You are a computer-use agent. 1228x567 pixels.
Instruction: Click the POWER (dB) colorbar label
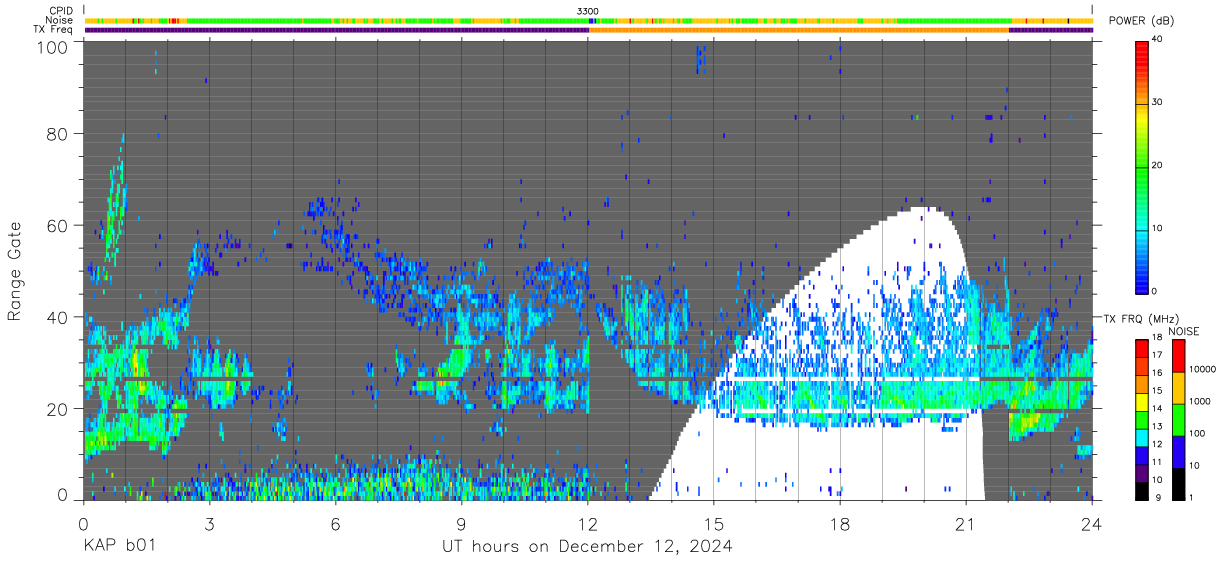(x=1142, y=21)
